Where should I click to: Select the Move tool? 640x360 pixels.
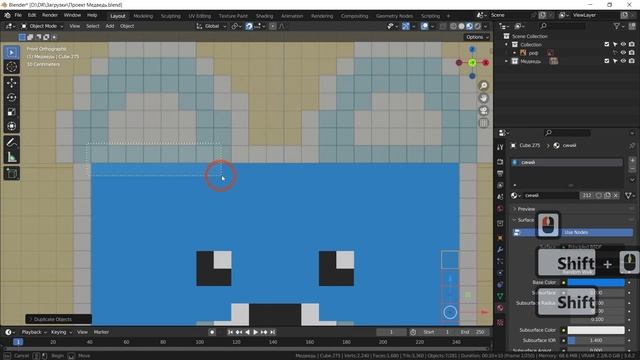click(x=11, y=83)
